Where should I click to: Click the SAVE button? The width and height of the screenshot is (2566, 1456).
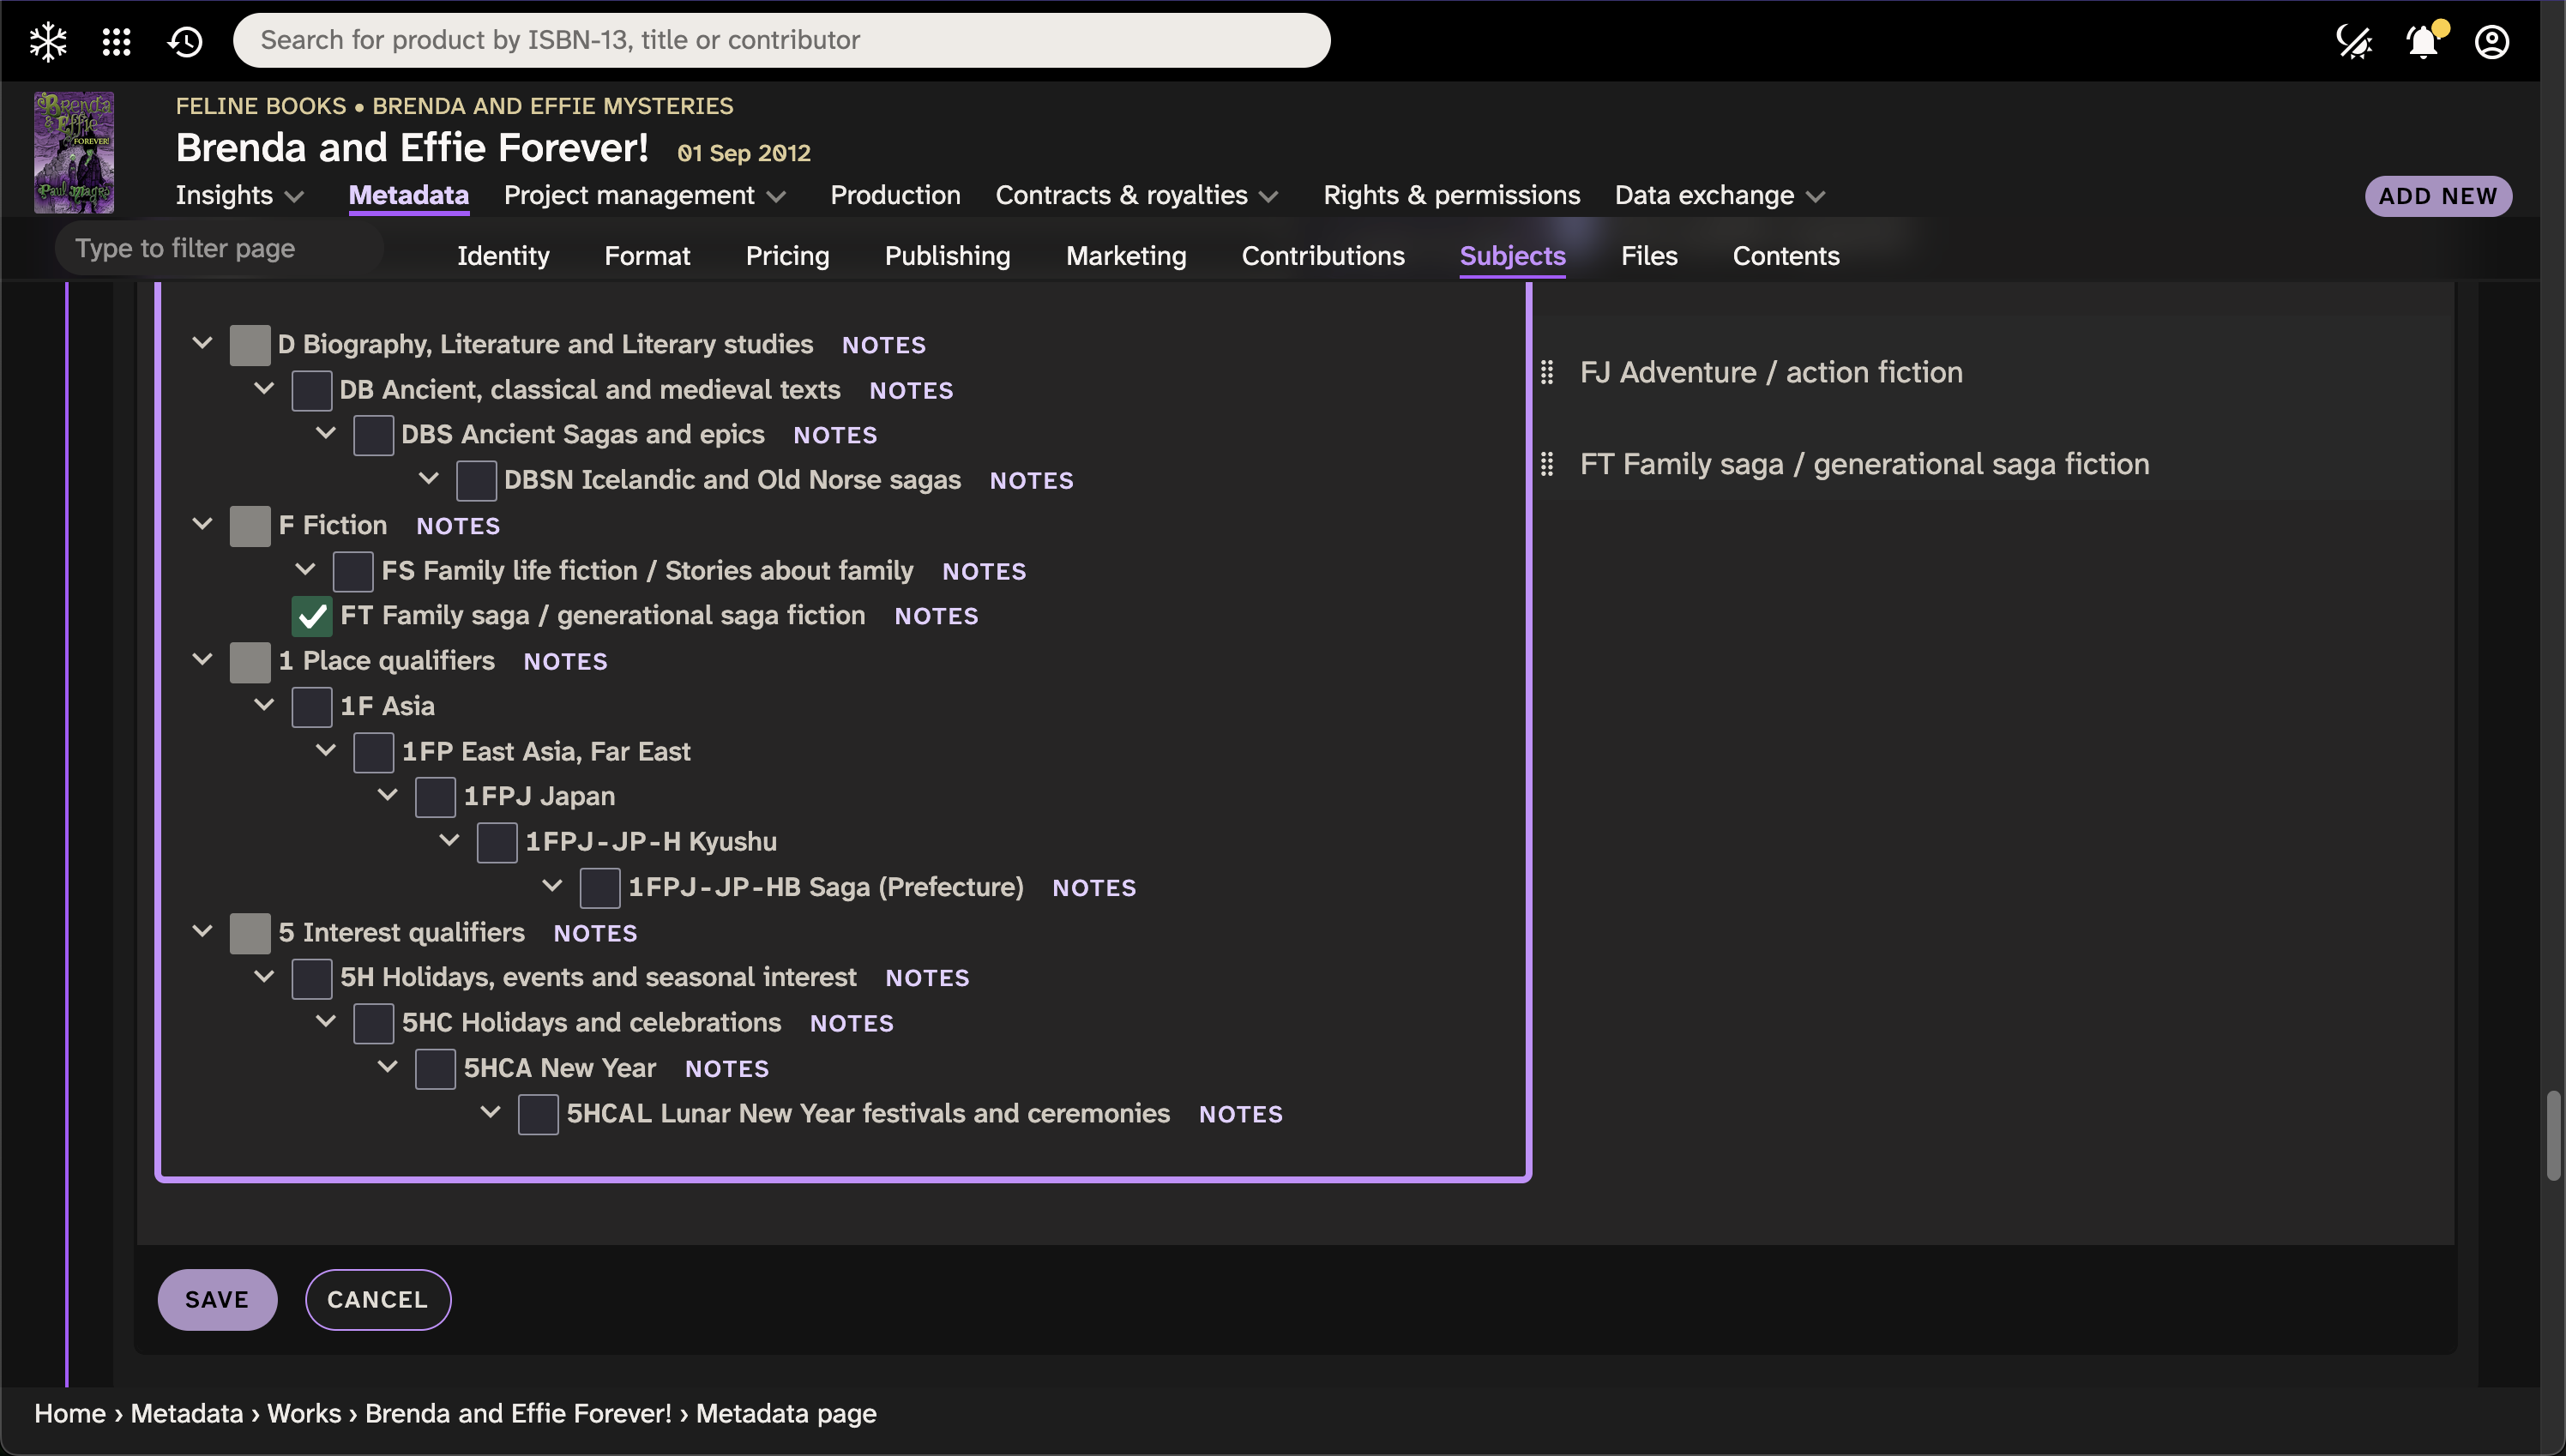pyautogui.click(x=217, y=1299)
